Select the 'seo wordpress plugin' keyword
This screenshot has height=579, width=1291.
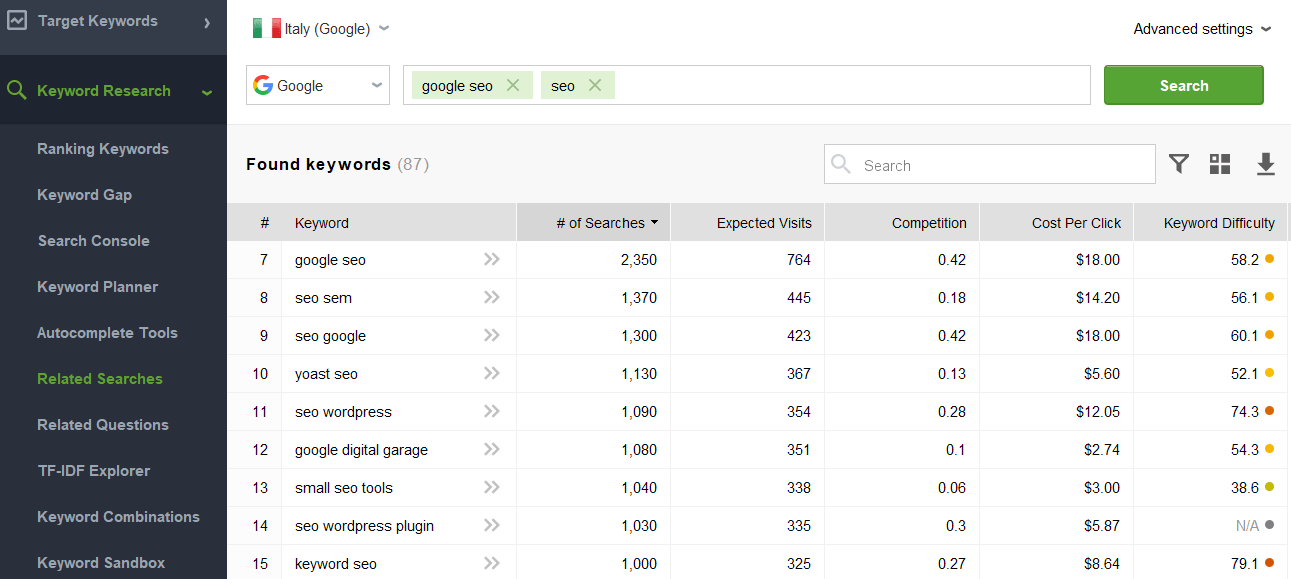point(364,526)
